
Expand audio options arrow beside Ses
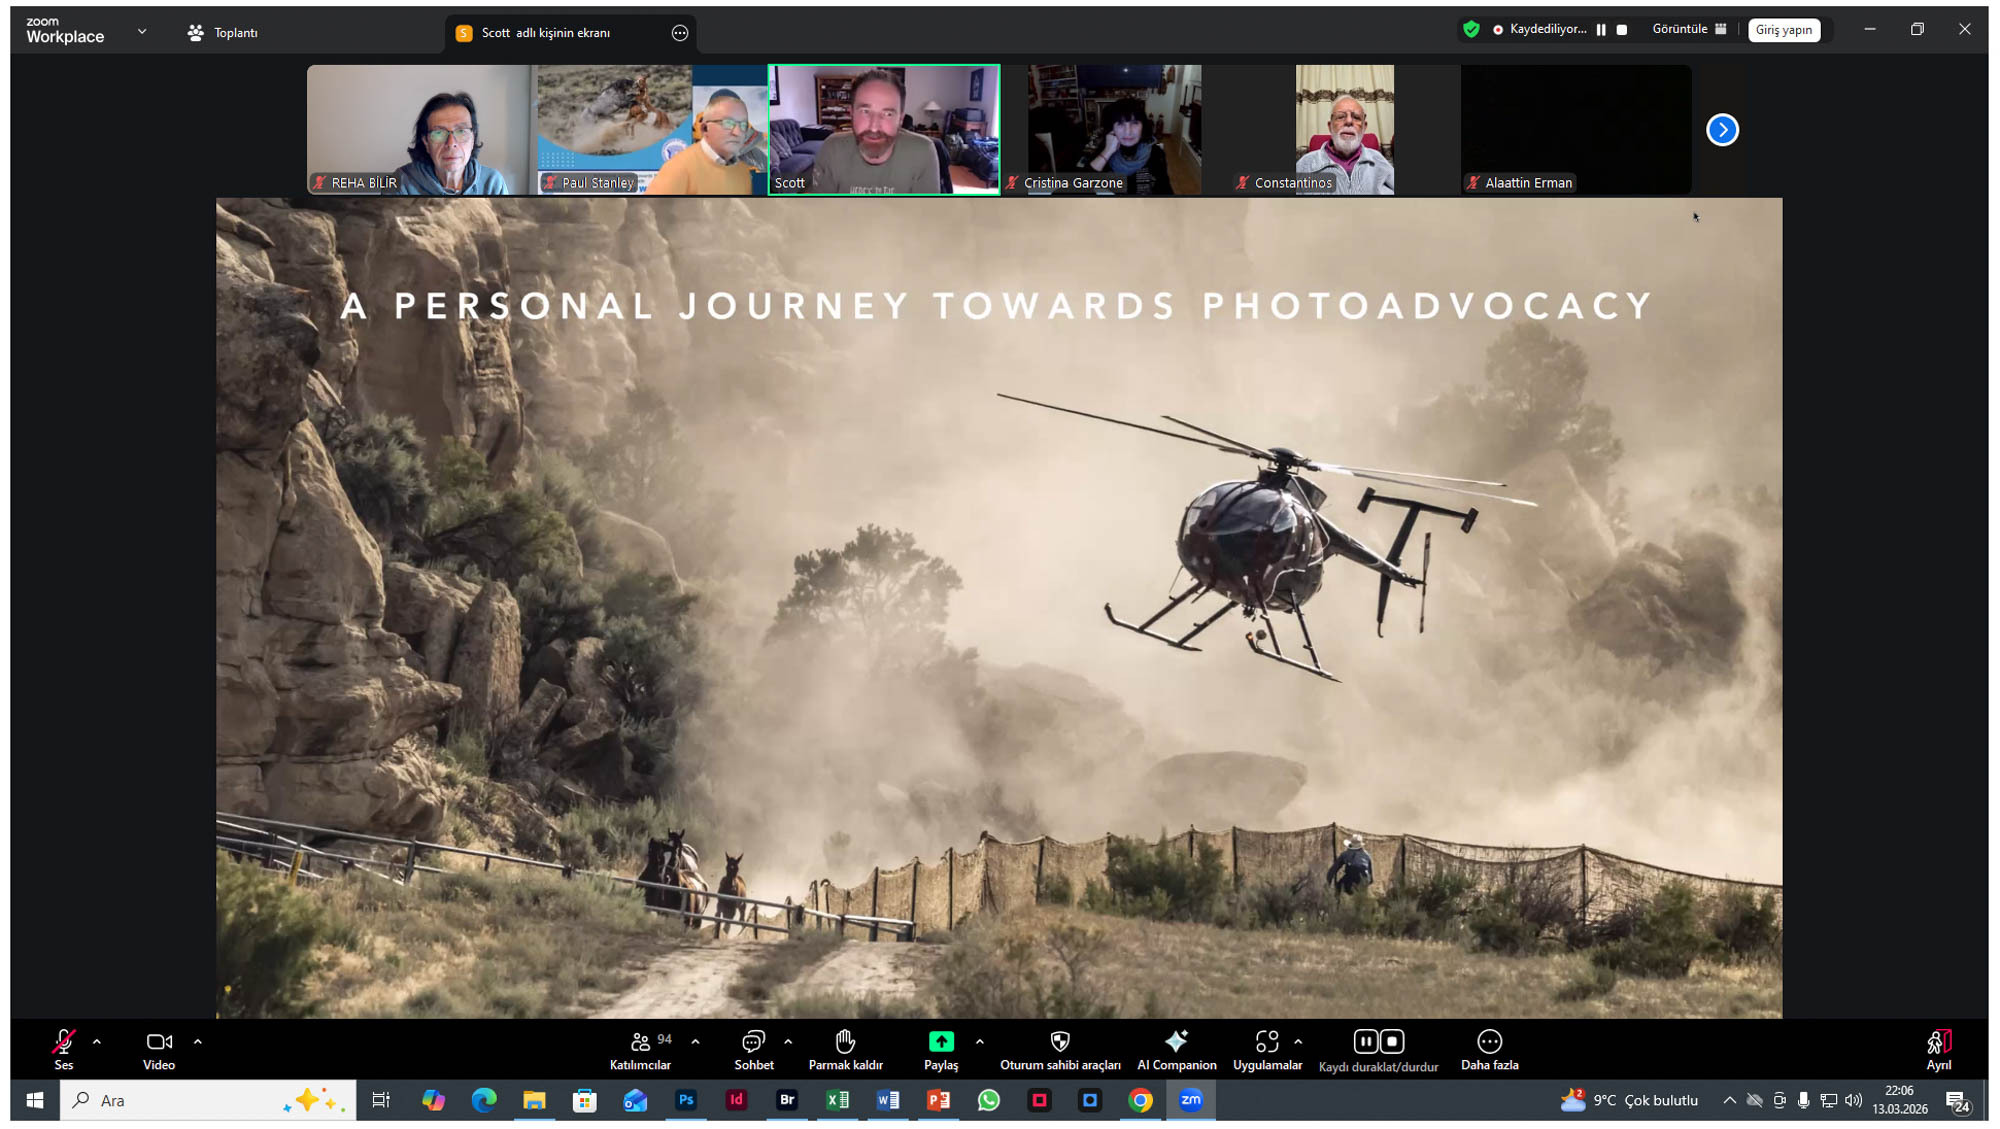[97, 1042]
